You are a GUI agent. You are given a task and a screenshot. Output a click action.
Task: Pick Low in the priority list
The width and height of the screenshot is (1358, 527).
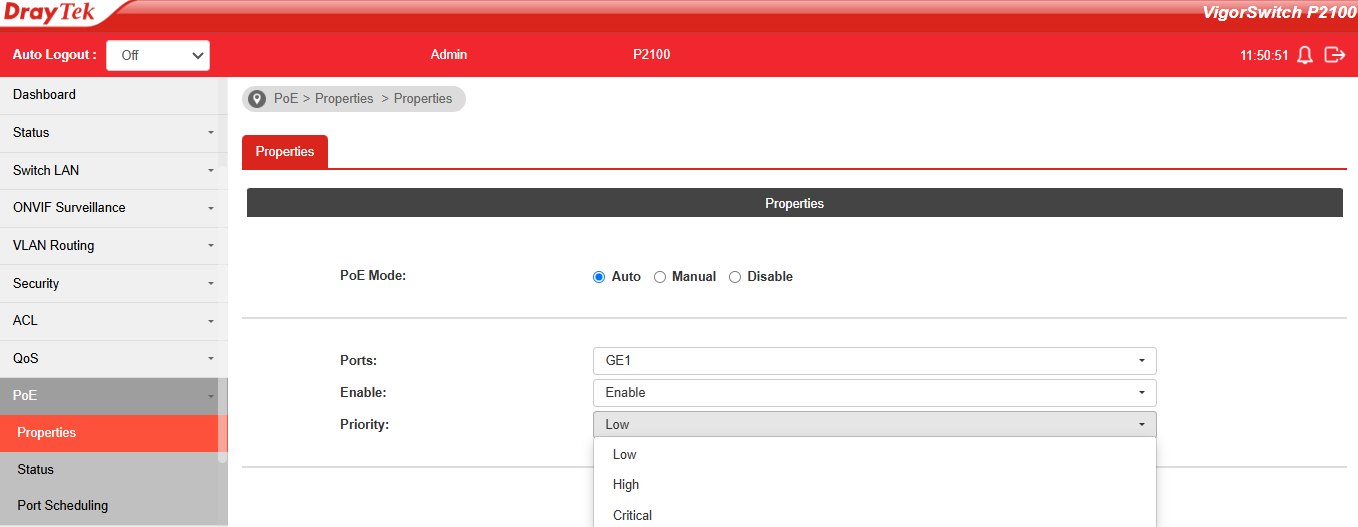[x=624, y=455]
